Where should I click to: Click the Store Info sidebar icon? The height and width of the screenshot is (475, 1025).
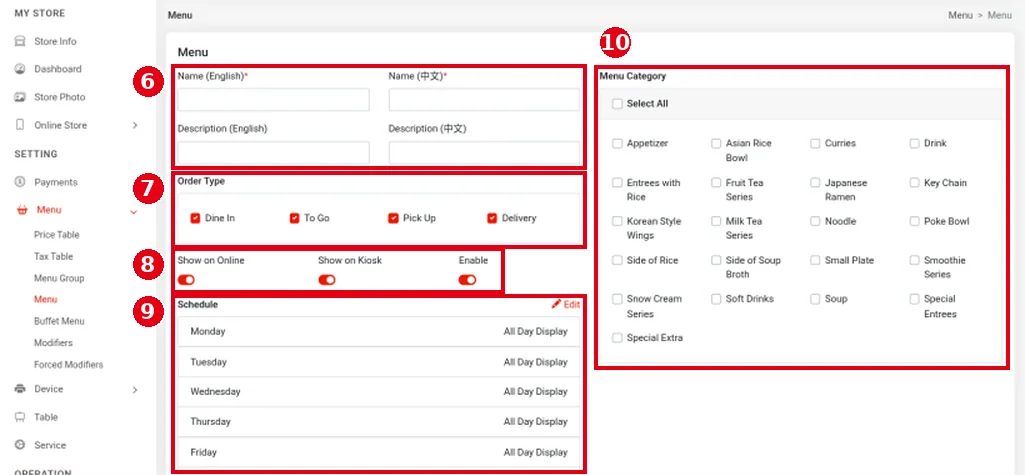click(x=20, y=41)
